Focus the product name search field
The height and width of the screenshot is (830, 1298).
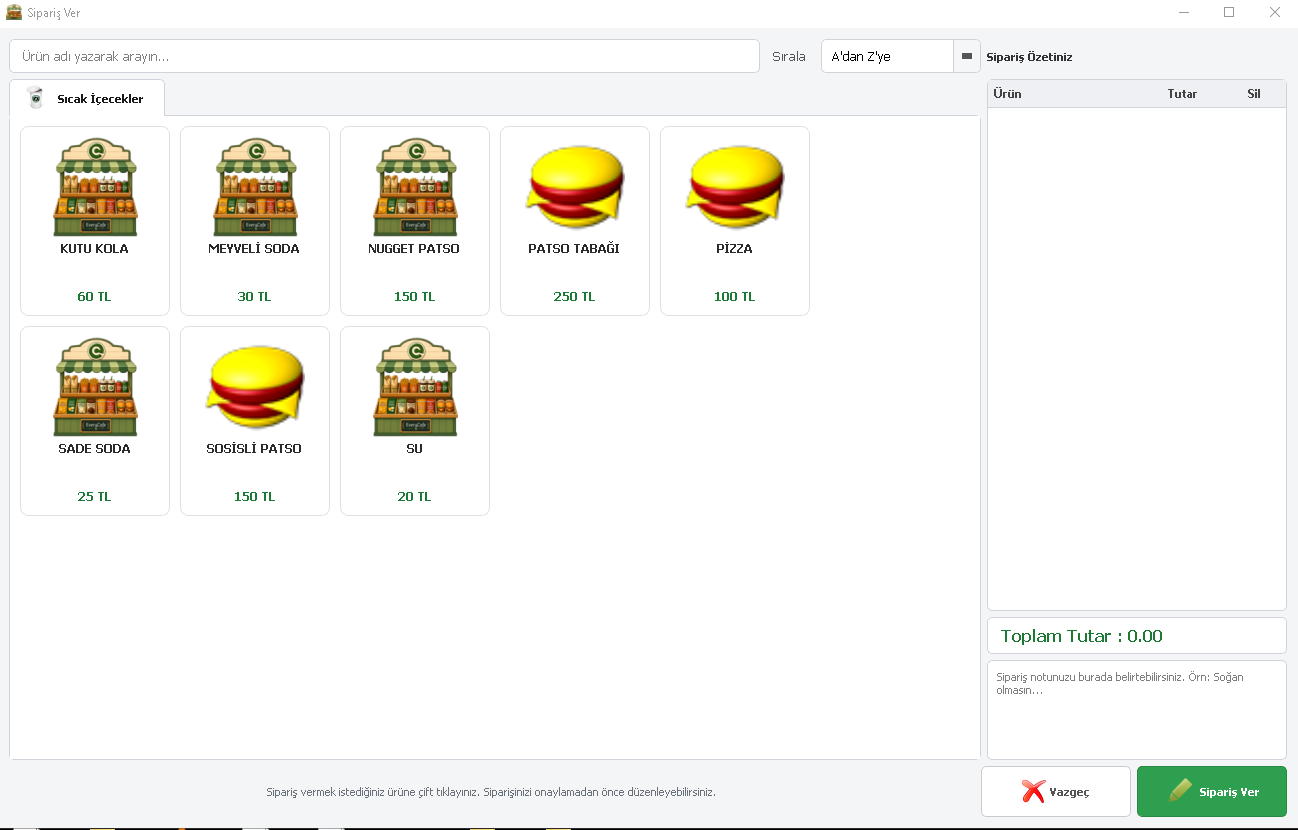(385, 56)
